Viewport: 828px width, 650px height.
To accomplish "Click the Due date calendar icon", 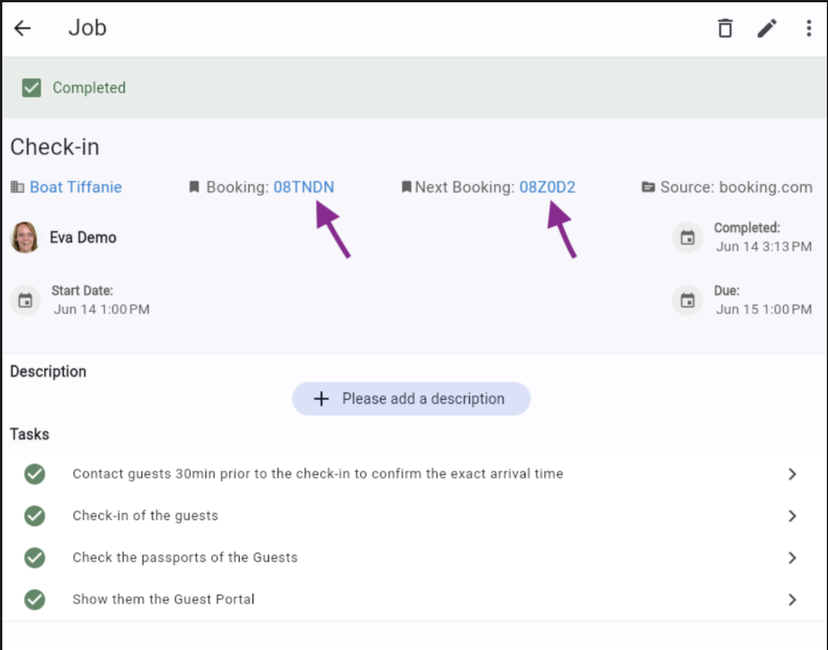I will click(x=687, y=300).
